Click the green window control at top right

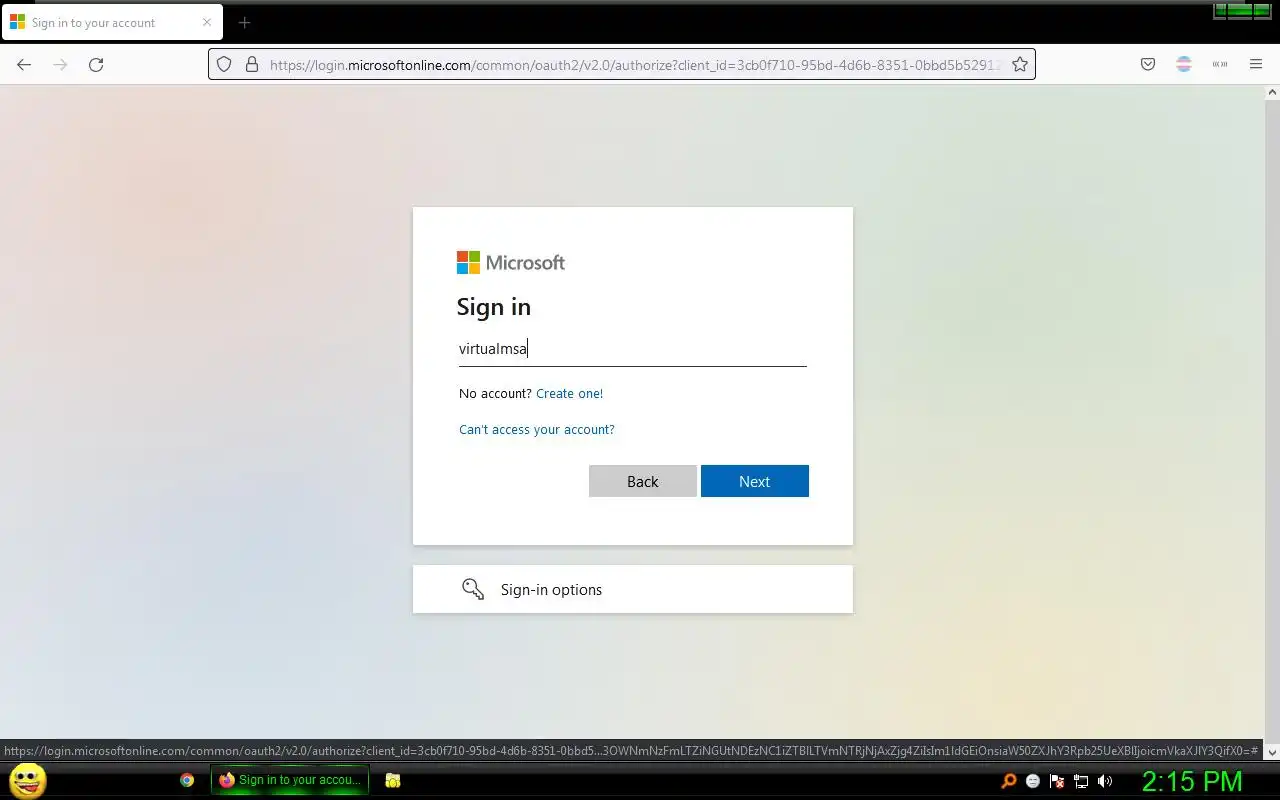[x=1242, y=11]
